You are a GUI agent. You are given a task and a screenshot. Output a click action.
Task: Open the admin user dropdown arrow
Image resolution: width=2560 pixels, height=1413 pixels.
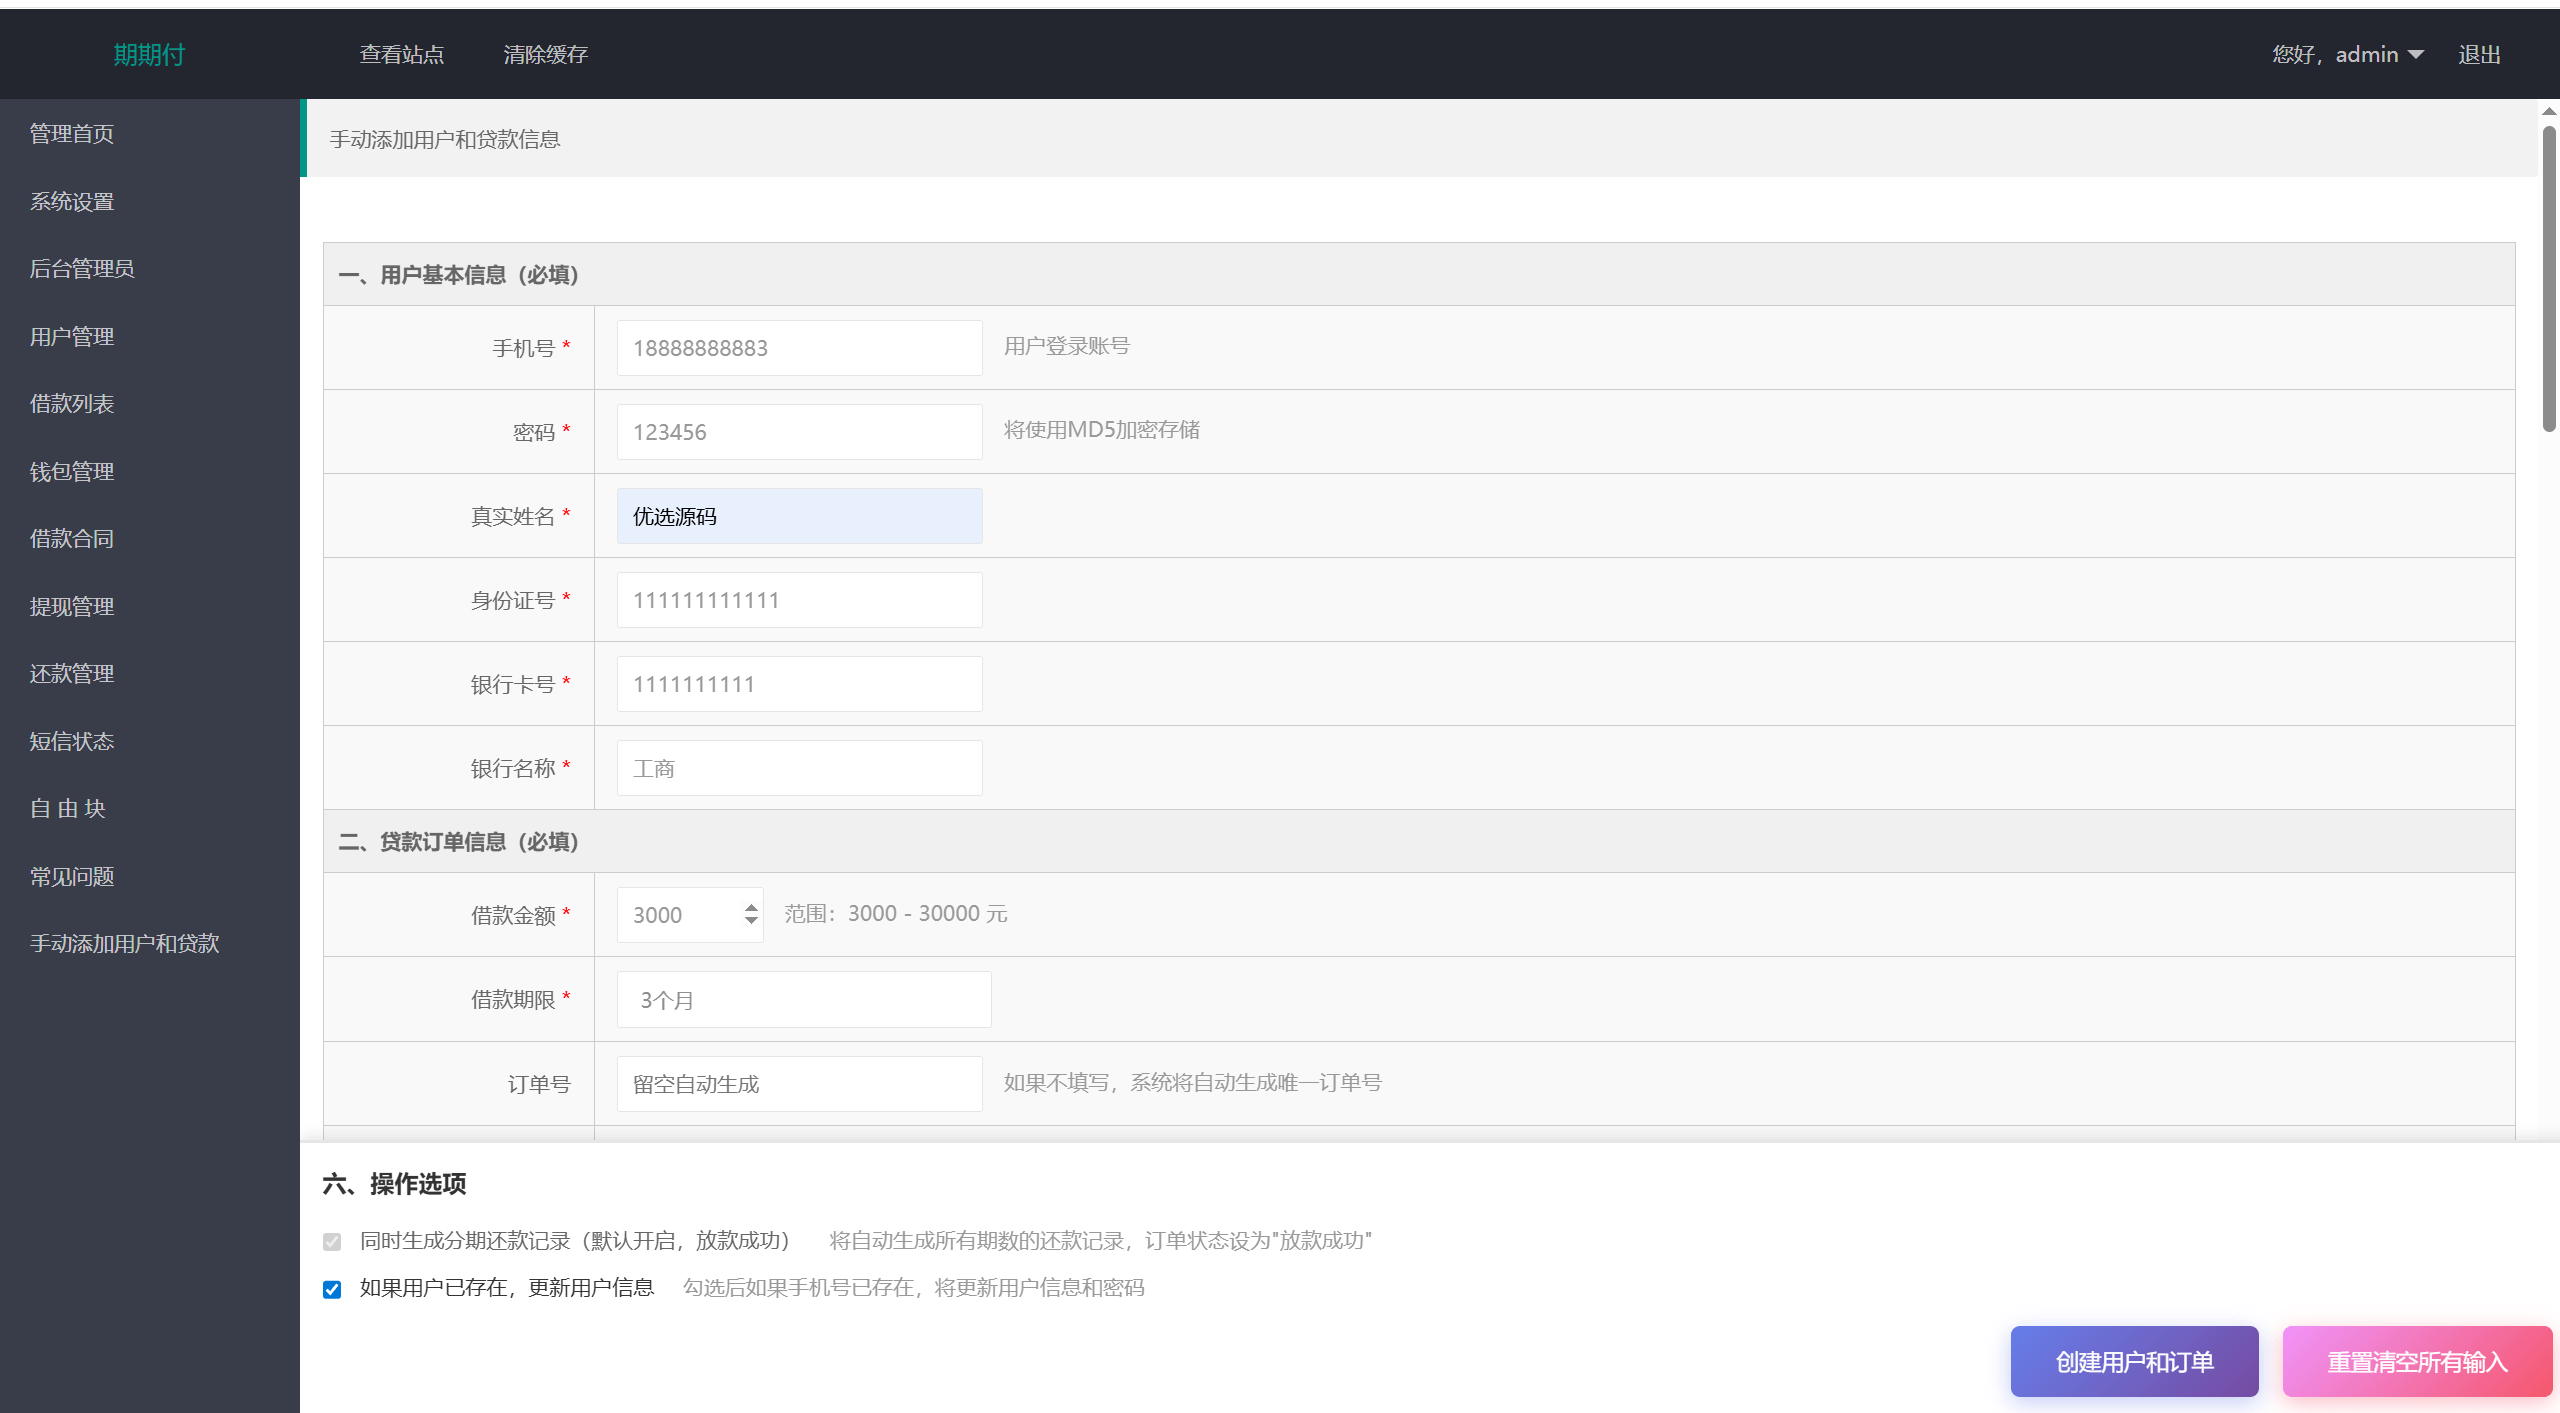2416,55
